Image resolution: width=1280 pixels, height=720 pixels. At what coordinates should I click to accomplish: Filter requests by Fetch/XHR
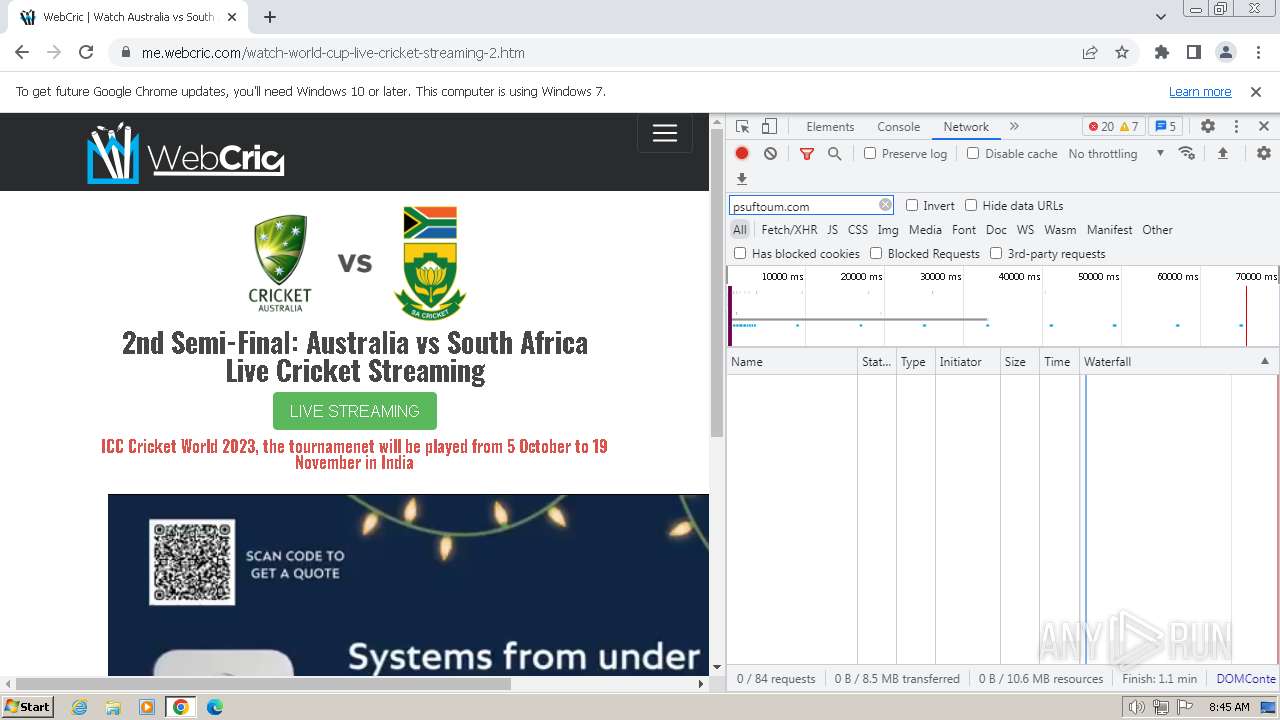pyautogui.click(x=789, y=230)
